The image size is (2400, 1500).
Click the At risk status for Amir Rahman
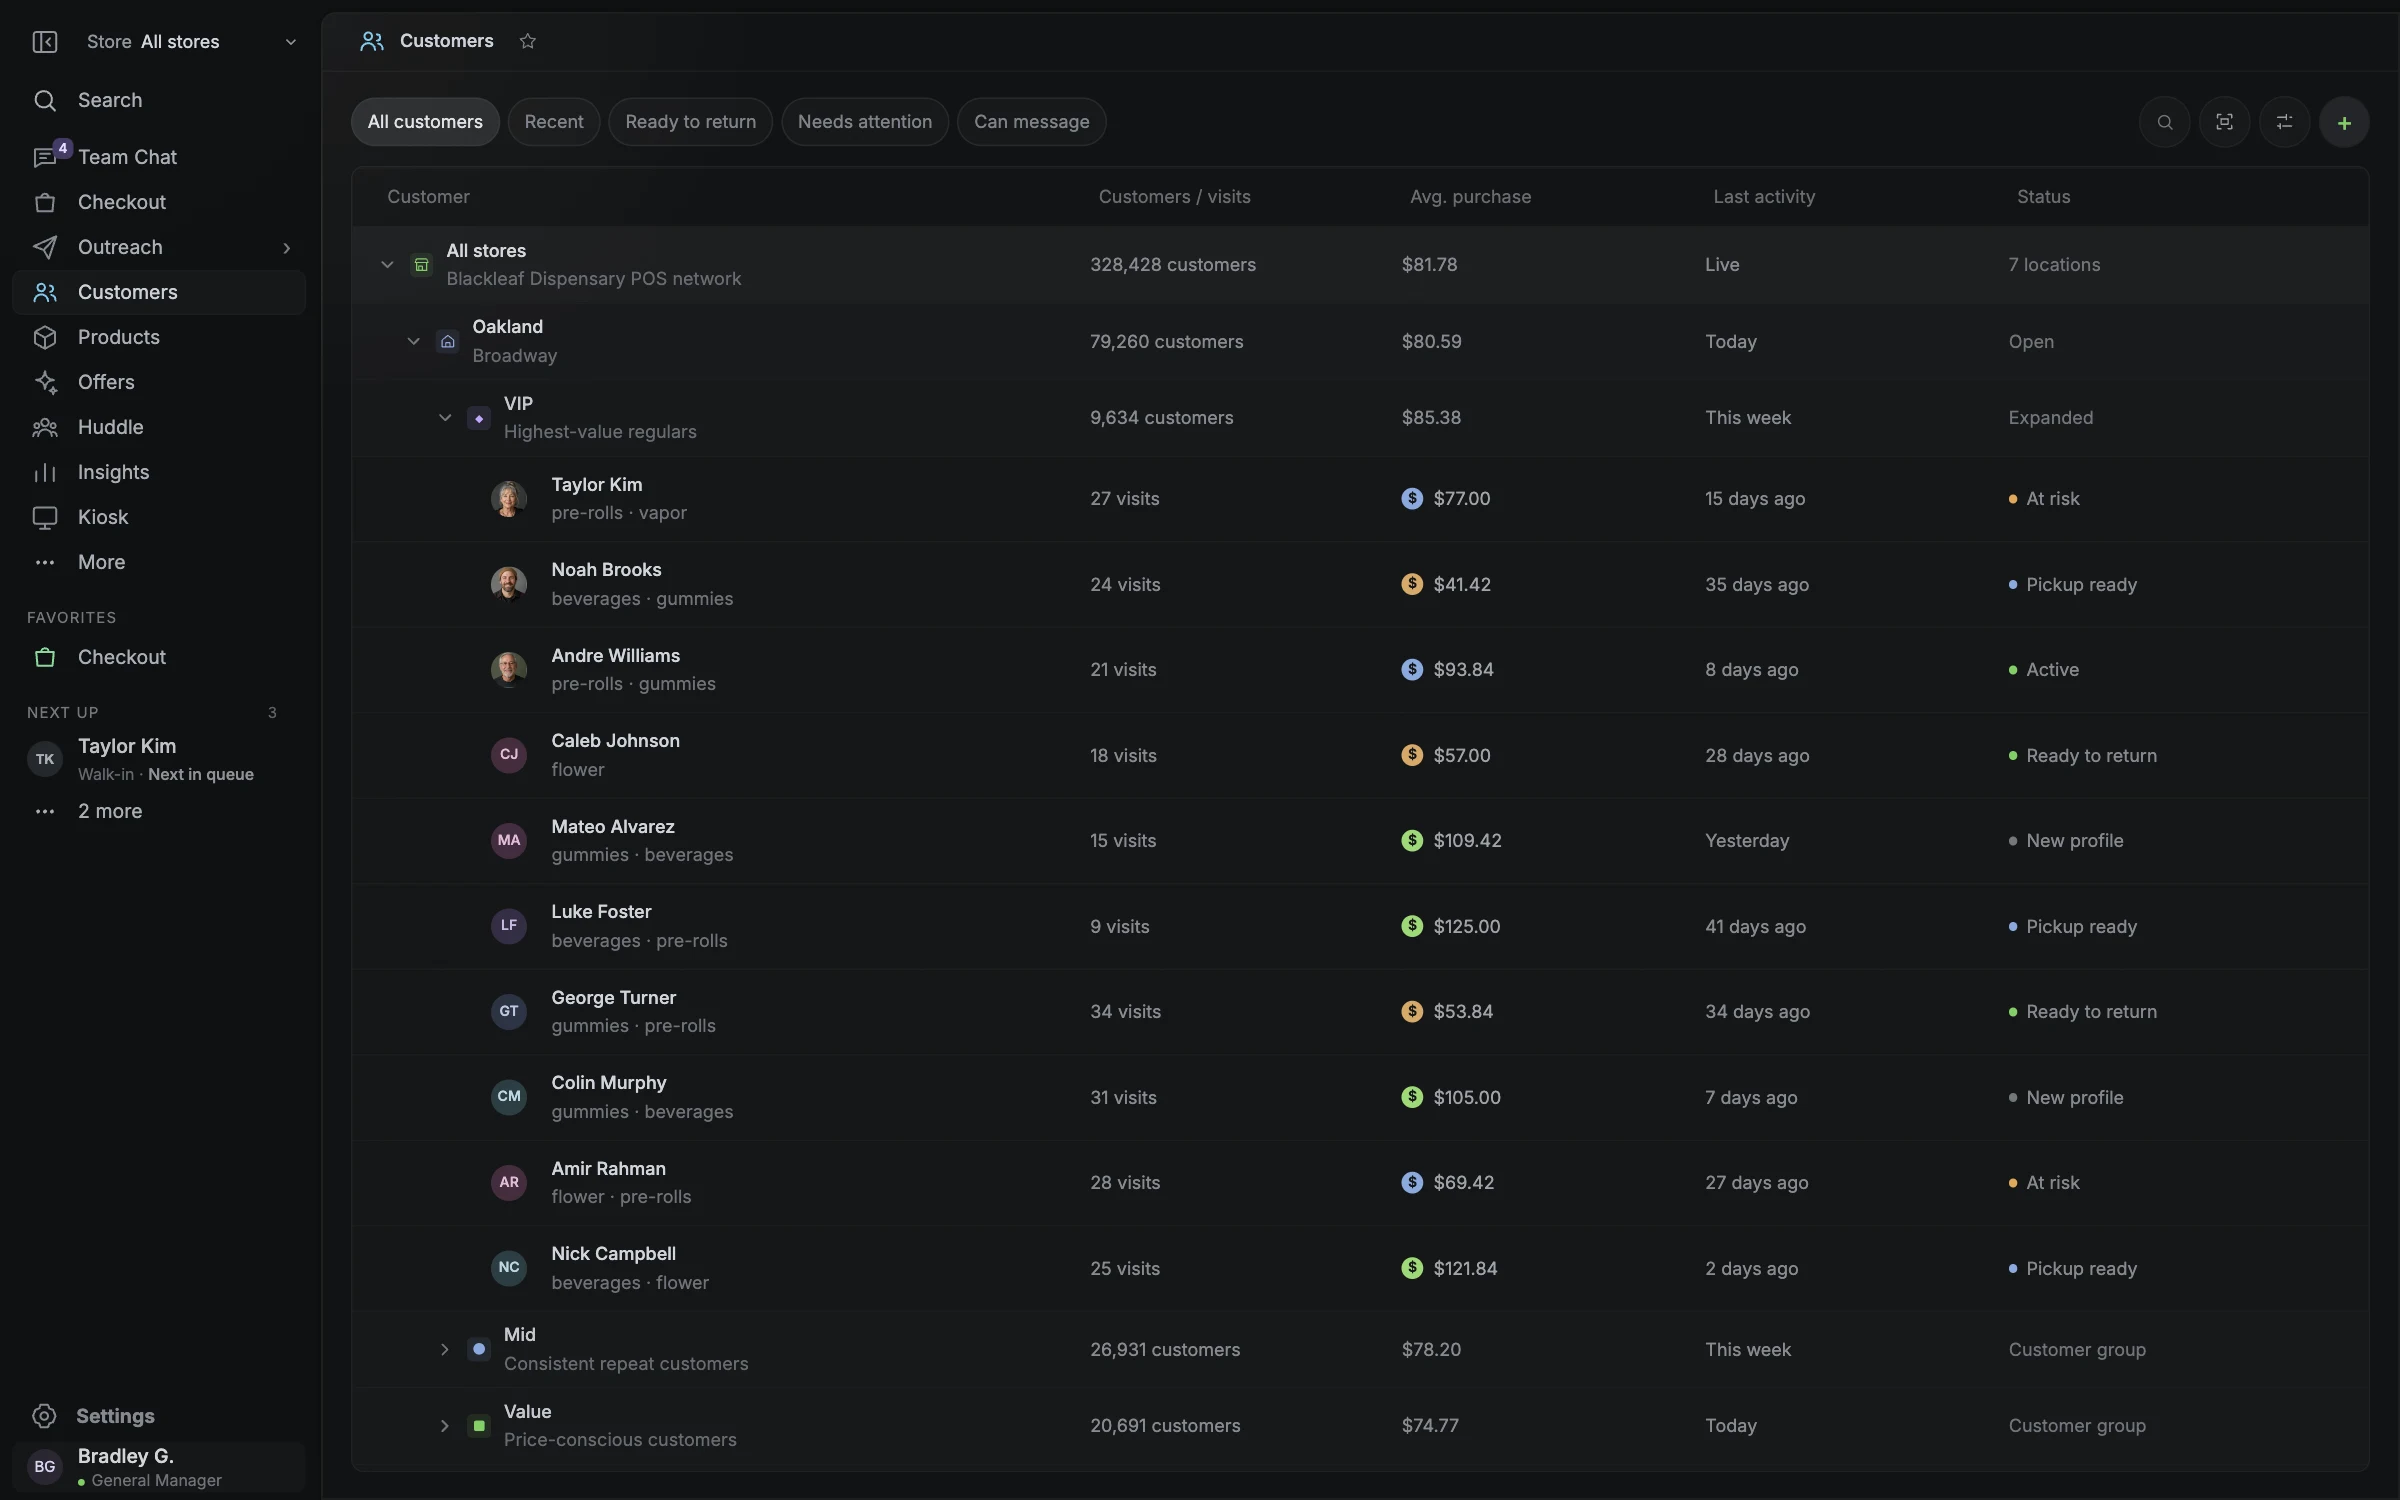tap(2044, 1182)
